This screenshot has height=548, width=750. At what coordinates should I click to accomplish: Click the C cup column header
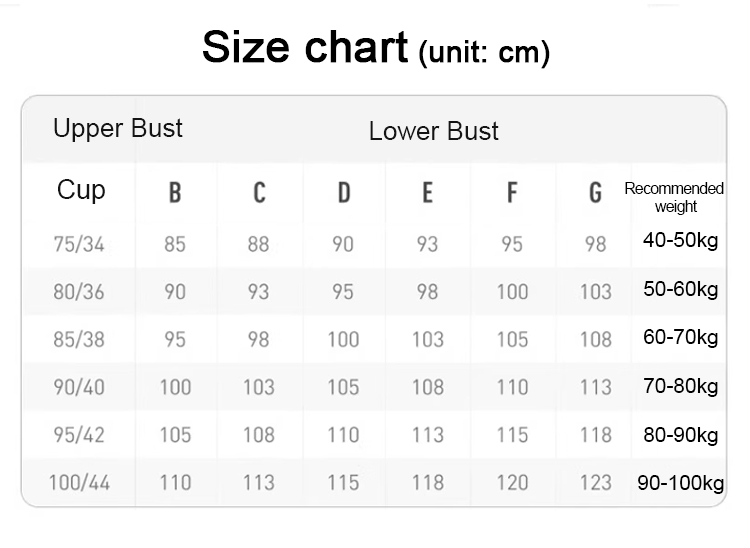click(259, 193)
